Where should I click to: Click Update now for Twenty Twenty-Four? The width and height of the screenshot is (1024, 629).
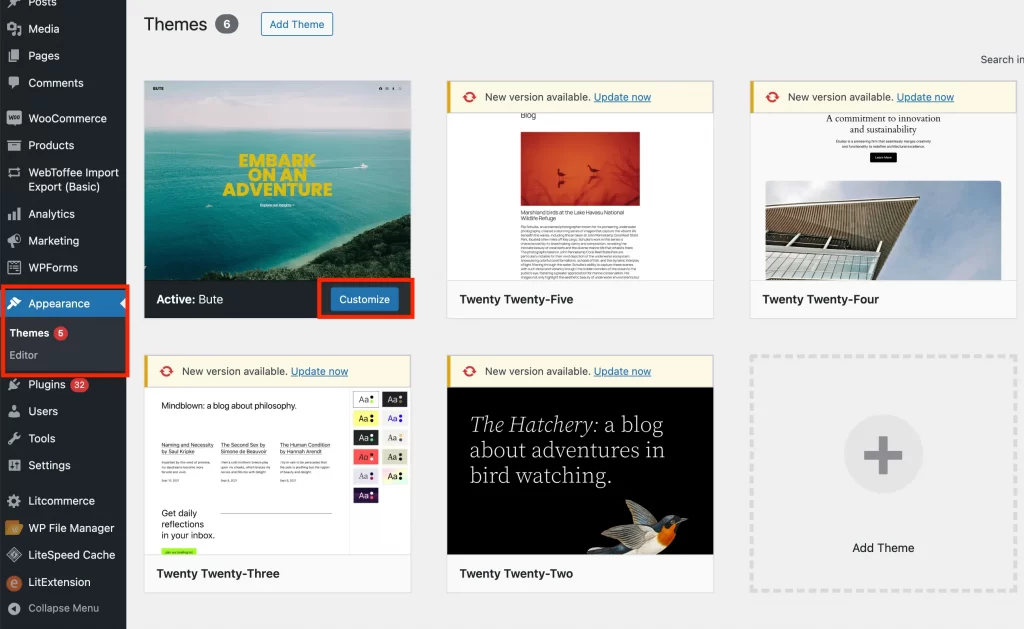[925, 97]
